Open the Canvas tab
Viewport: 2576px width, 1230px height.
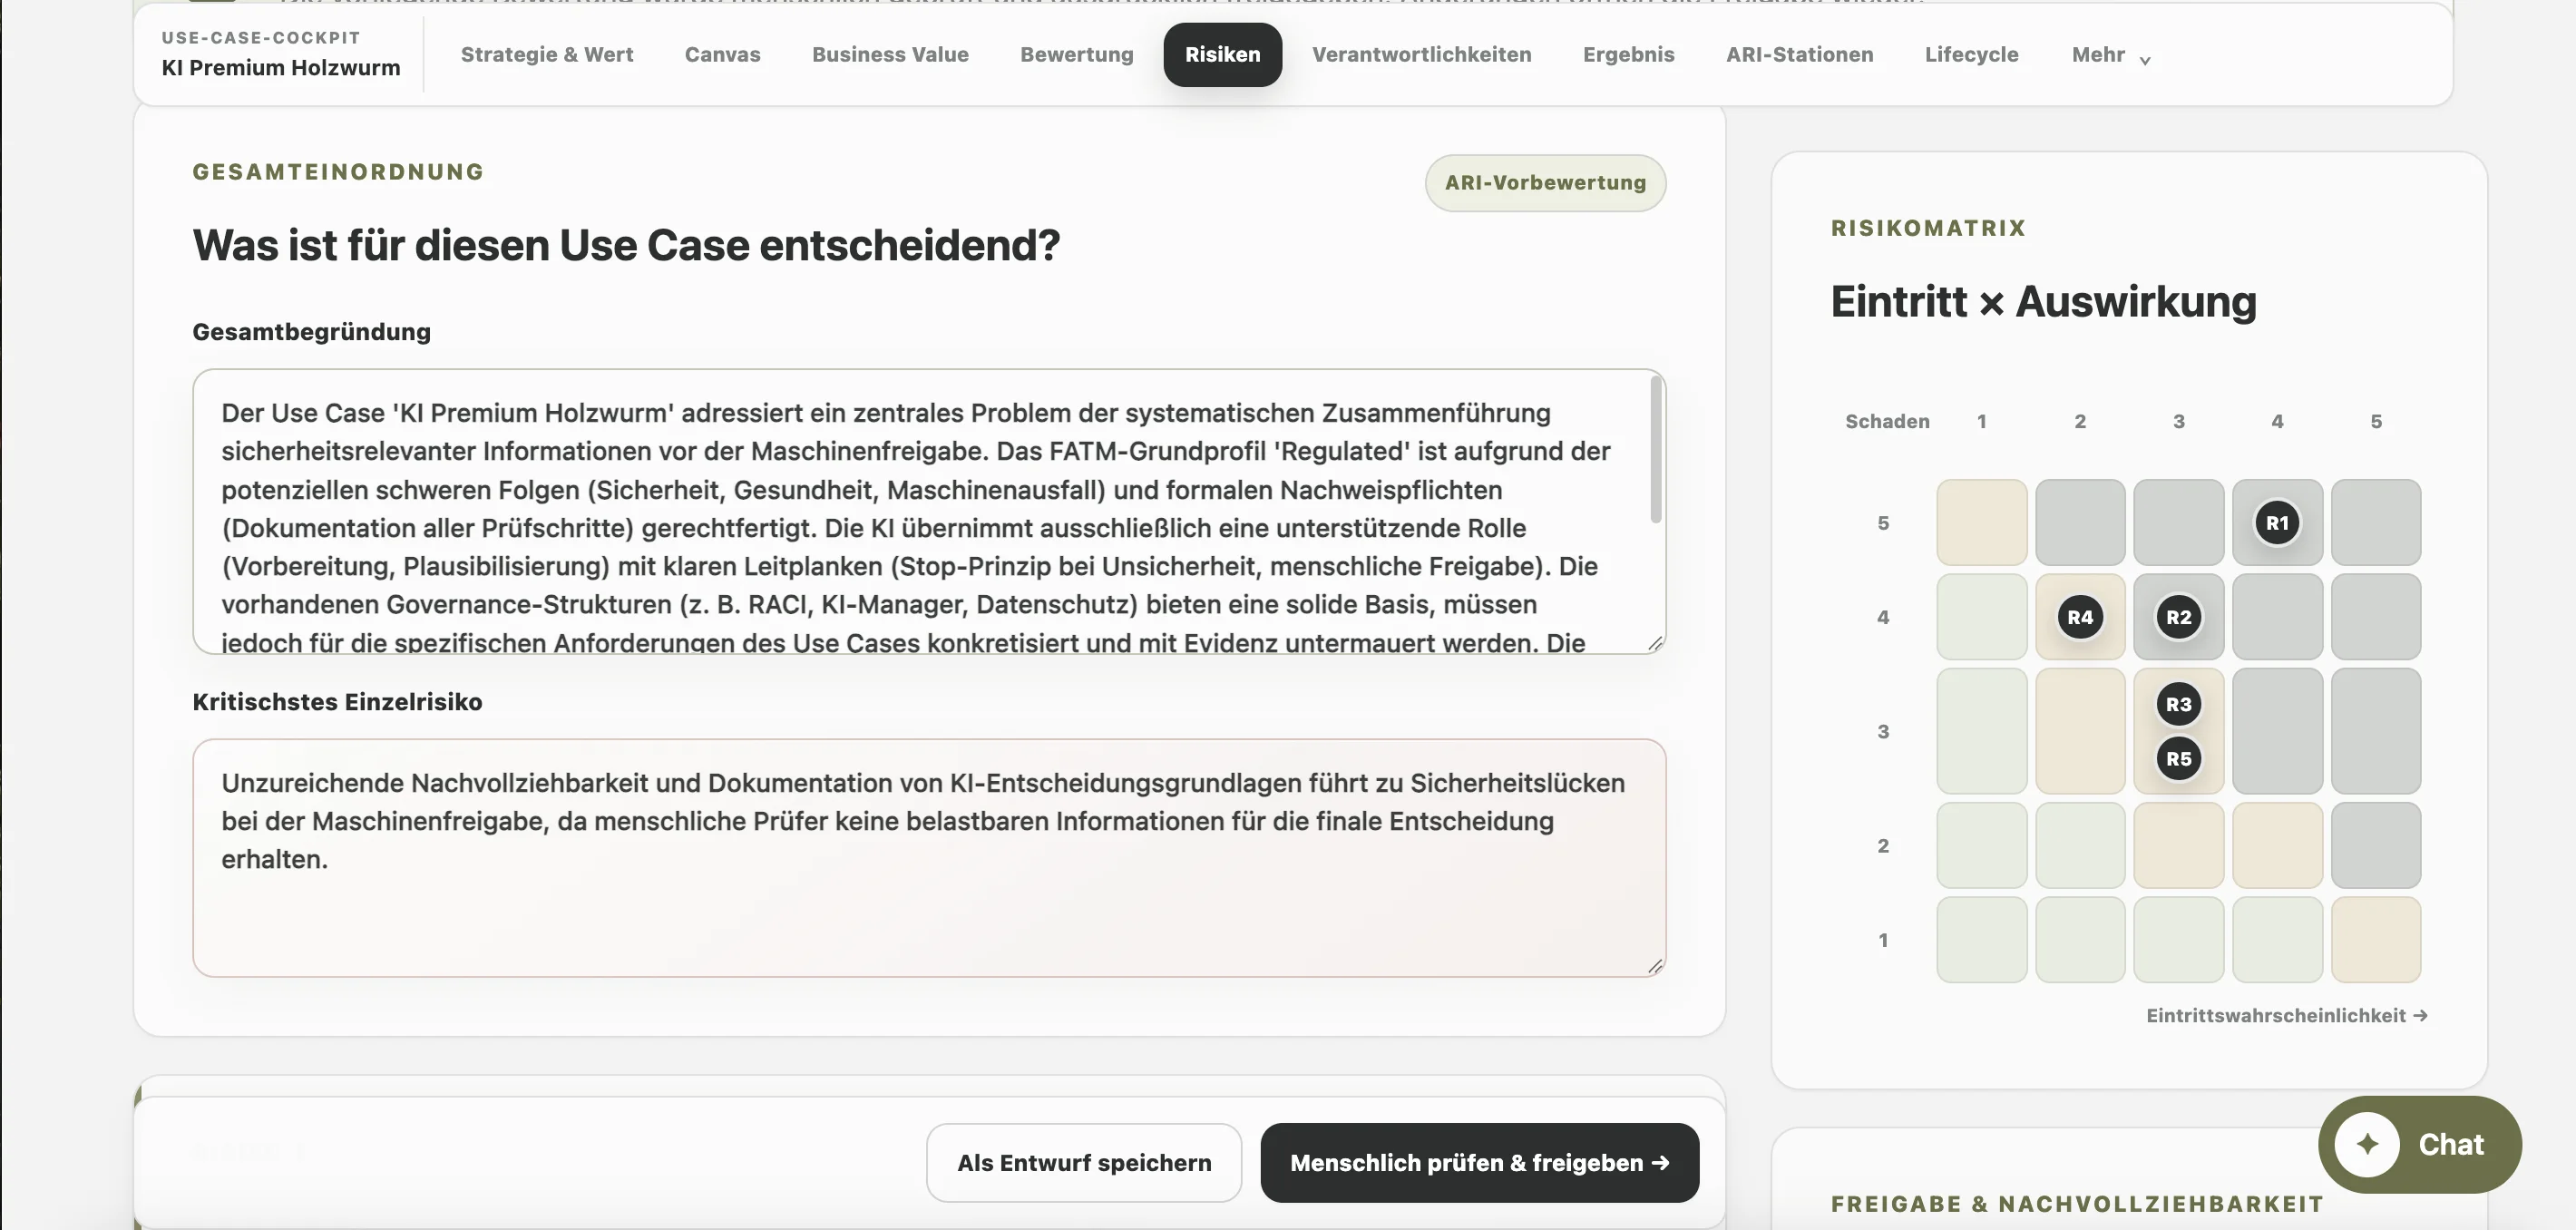coord(722,55)
